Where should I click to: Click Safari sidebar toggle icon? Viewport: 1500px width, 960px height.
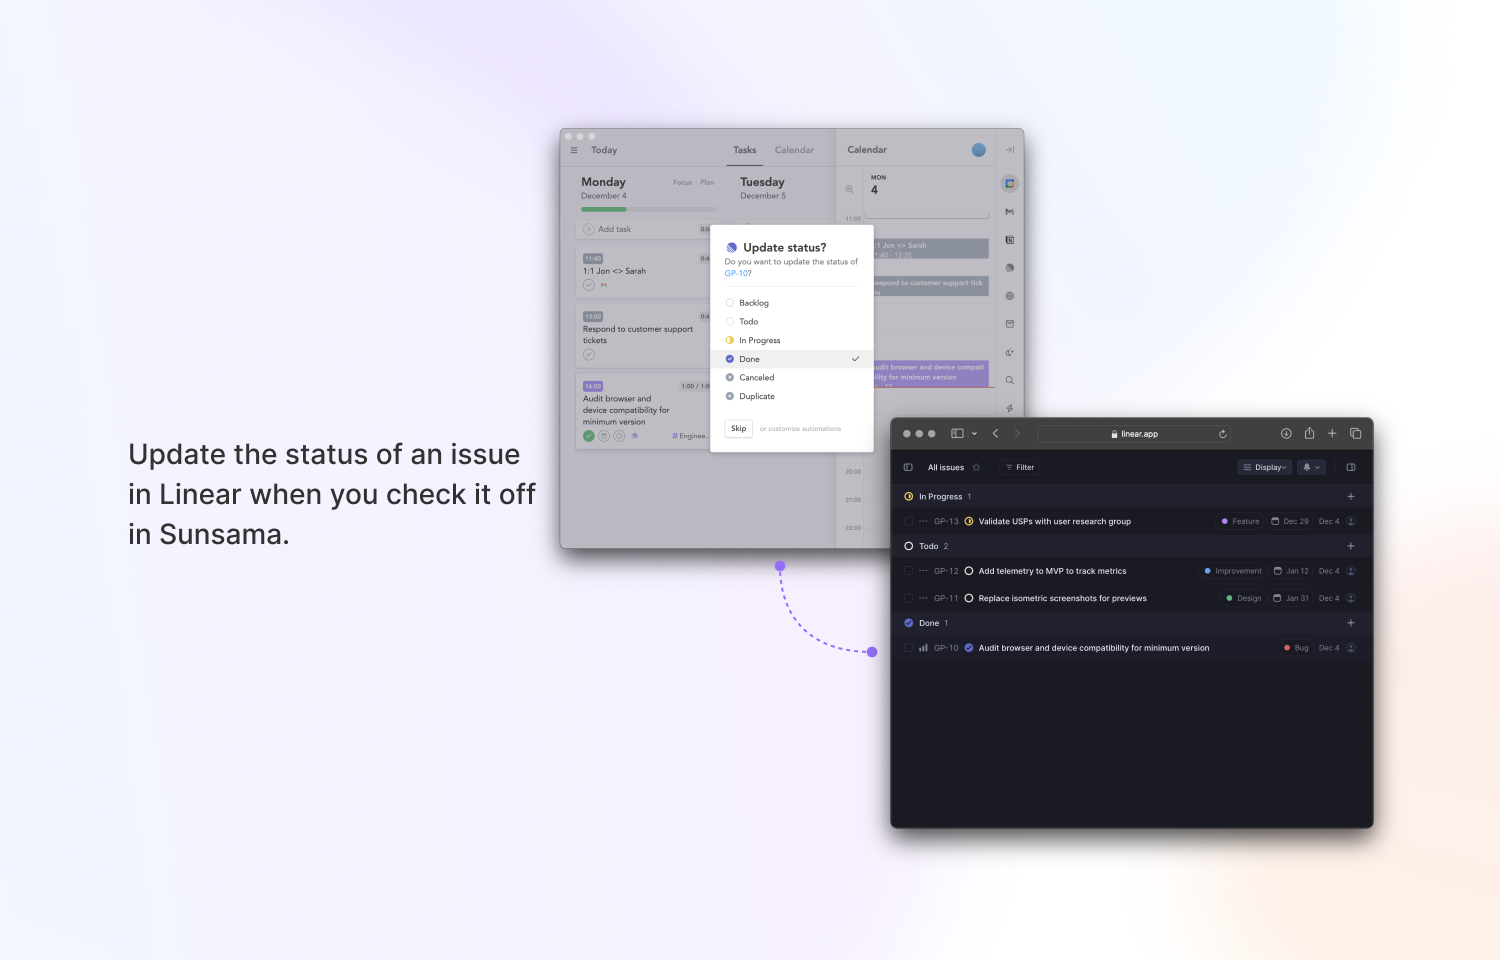pyautogui.click(x=957, y=433)
